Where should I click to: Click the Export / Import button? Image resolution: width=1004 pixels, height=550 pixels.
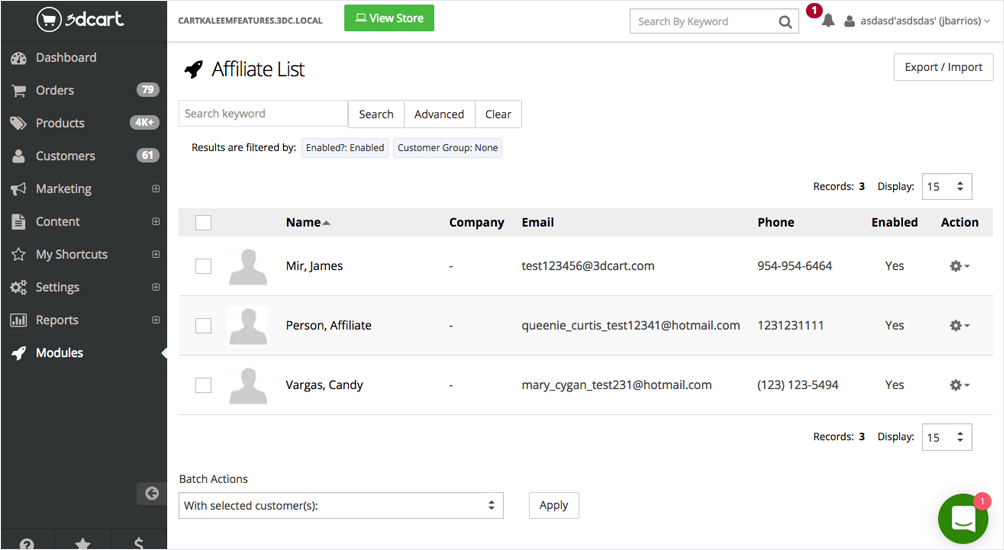click(943, 67)
